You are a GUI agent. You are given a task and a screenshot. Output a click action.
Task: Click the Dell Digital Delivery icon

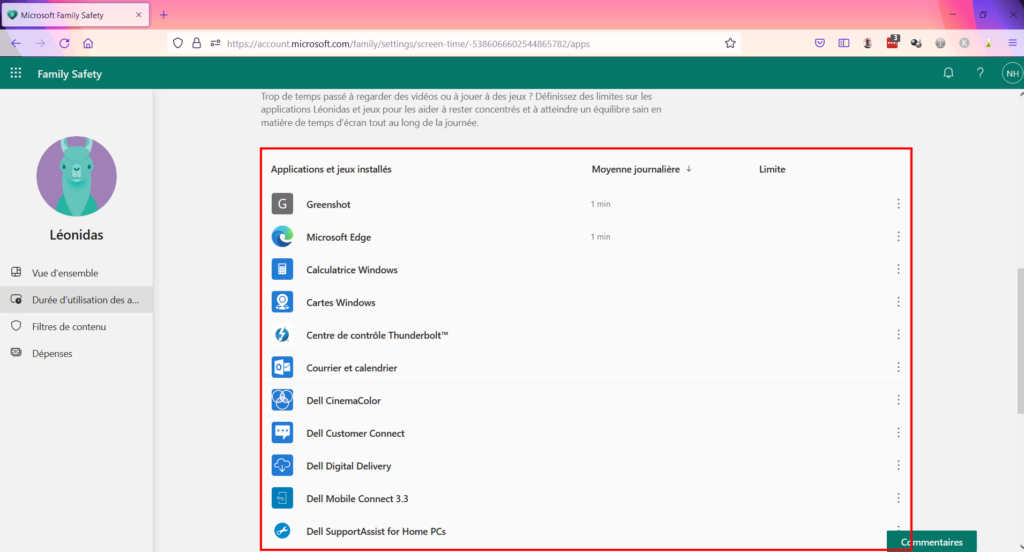coord(282,465)
